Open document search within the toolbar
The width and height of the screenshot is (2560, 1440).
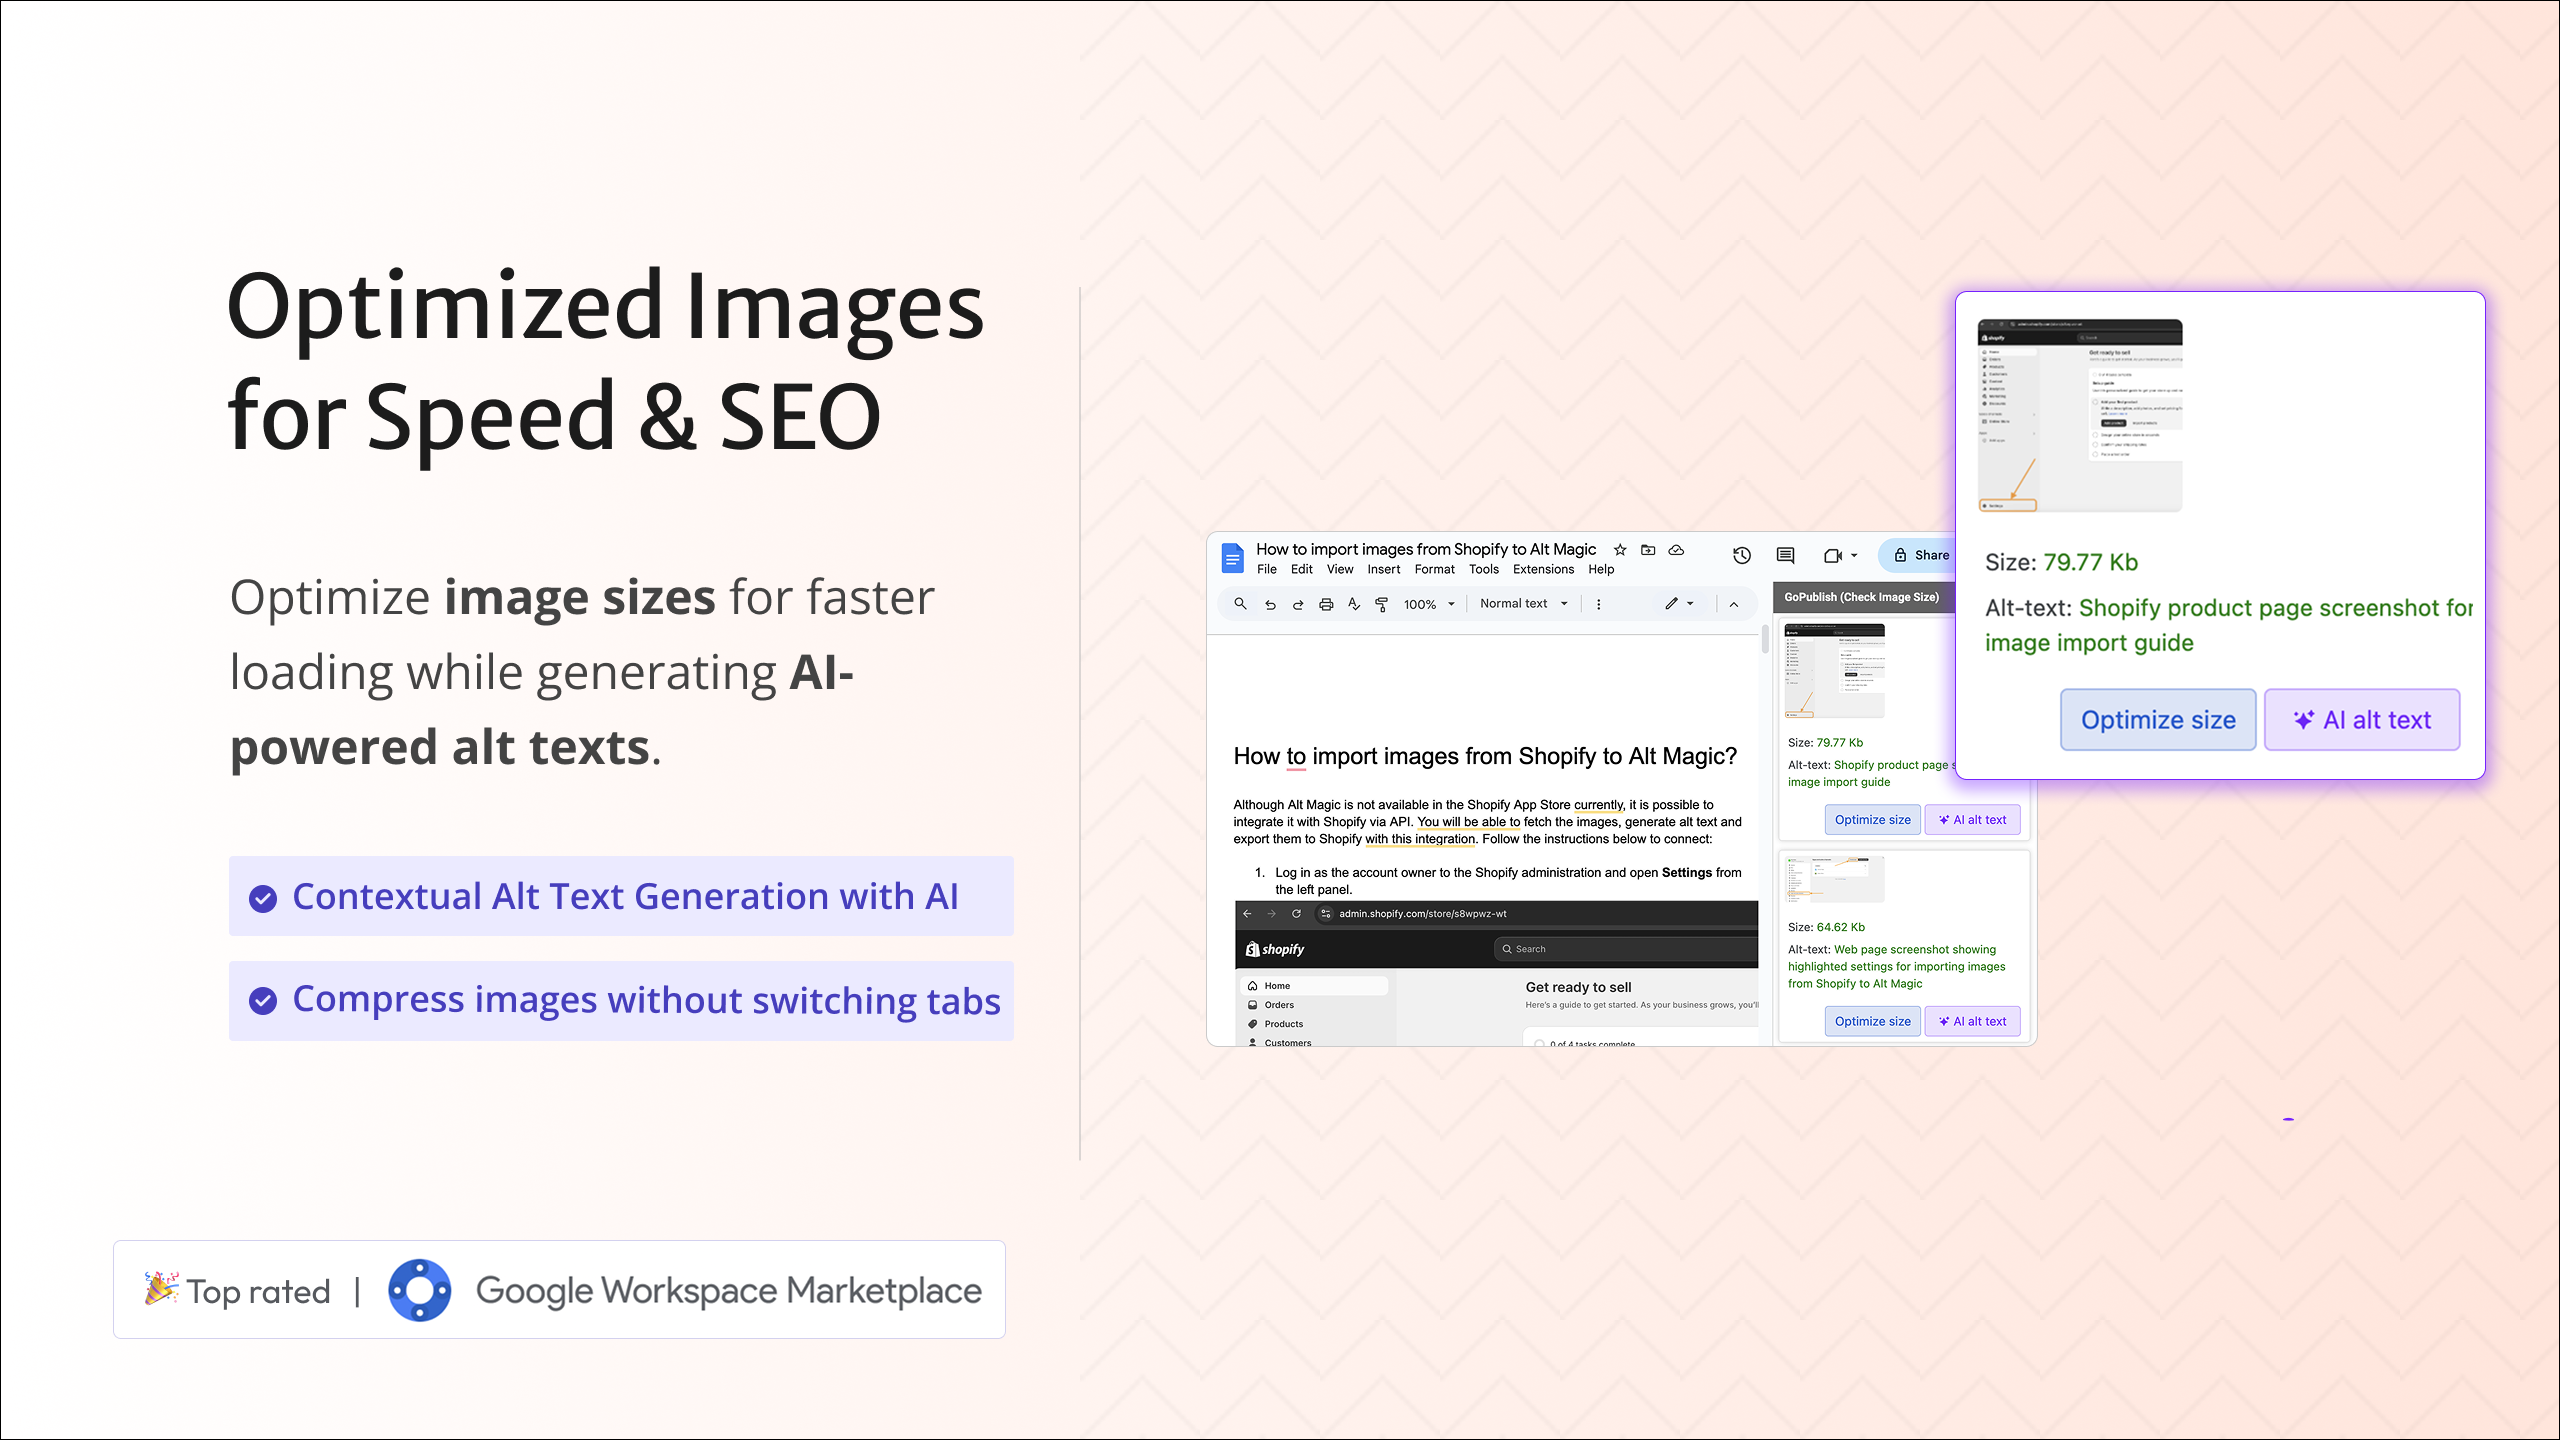click(1240, 603)
